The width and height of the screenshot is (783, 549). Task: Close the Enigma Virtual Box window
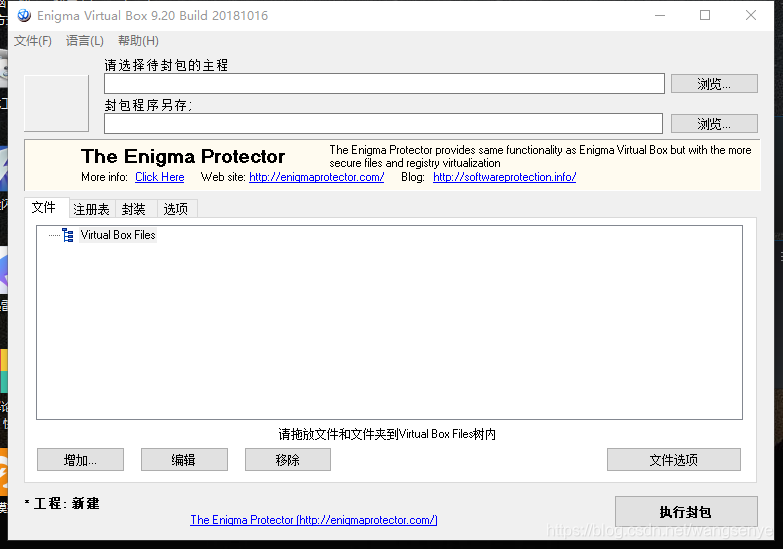(x=751, y=15)
